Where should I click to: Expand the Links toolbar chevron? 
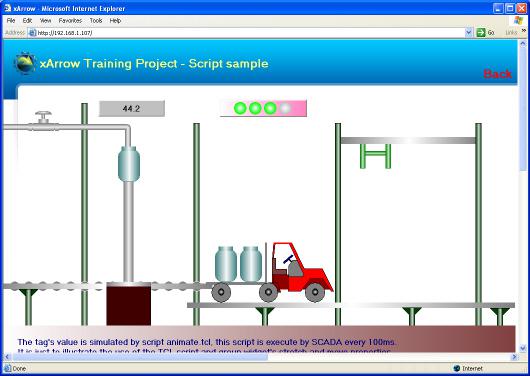coord(524,31)
